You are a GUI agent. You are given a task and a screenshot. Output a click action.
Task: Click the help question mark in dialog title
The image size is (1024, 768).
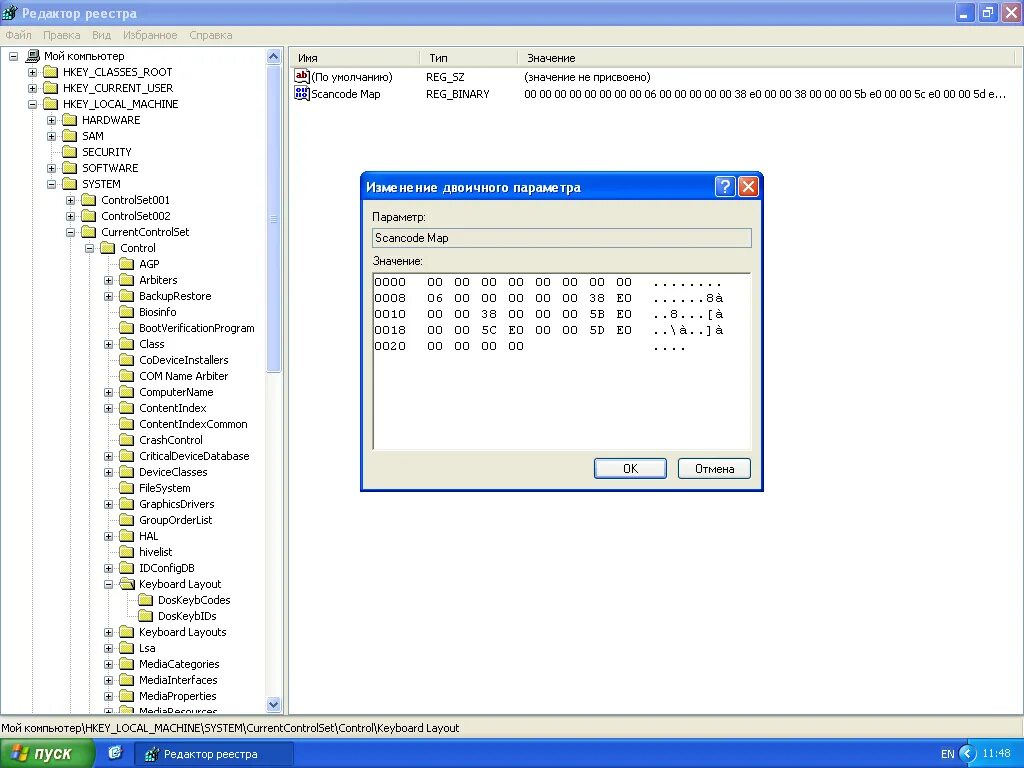(x=726, y=187)
